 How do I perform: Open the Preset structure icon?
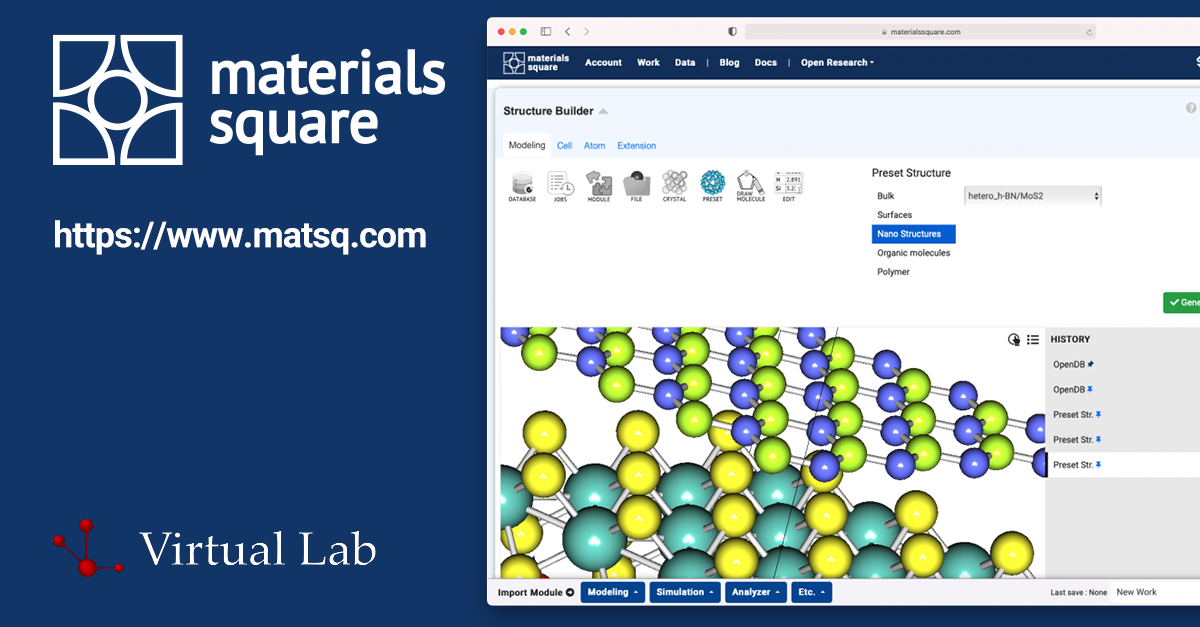pos(711,185)
